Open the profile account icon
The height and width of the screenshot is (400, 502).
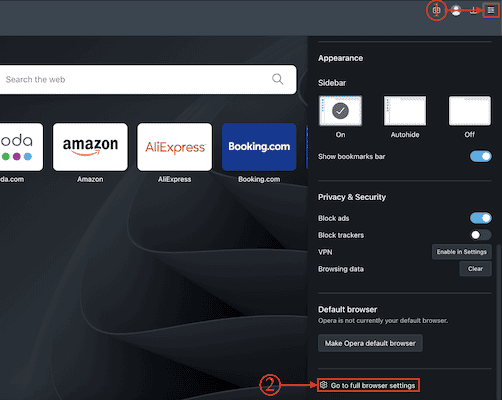click(456, 10)
